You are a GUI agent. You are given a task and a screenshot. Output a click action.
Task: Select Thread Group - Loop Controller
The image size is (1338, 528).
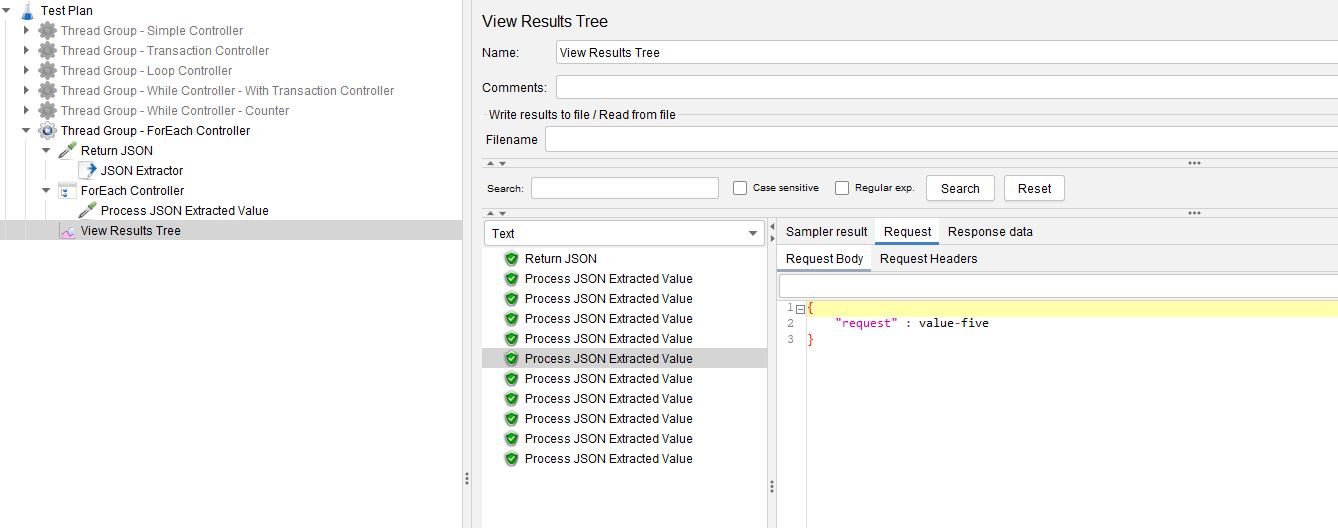coord(146,71)
